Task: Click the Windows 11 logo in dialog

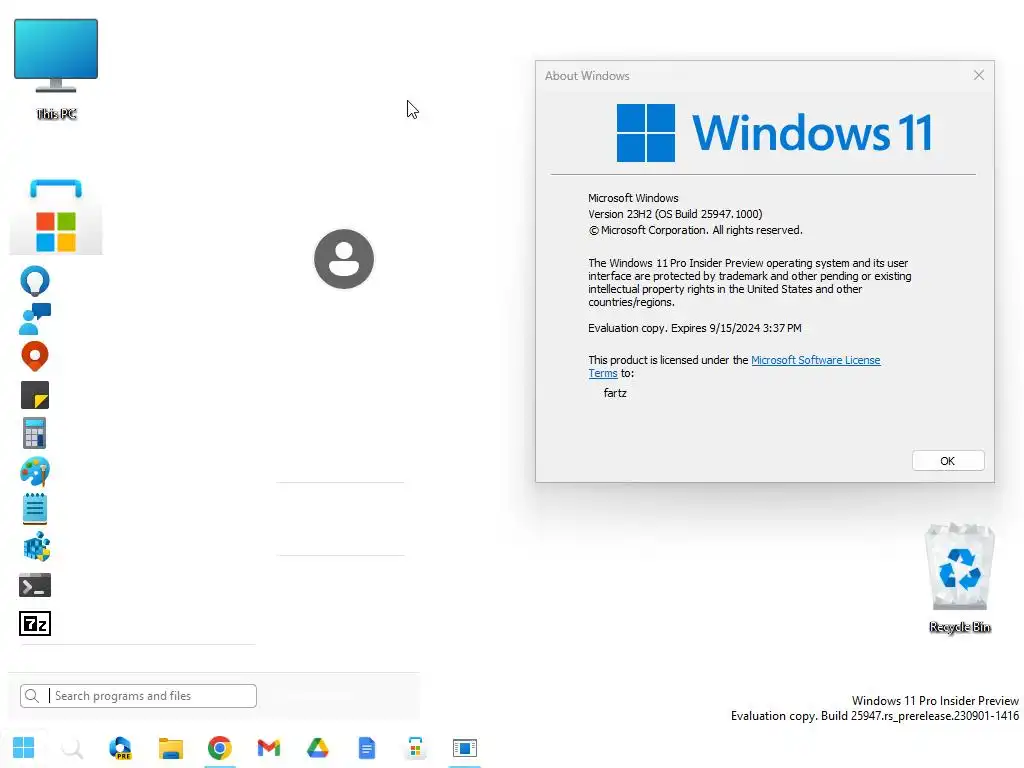Action: [775, 133]
